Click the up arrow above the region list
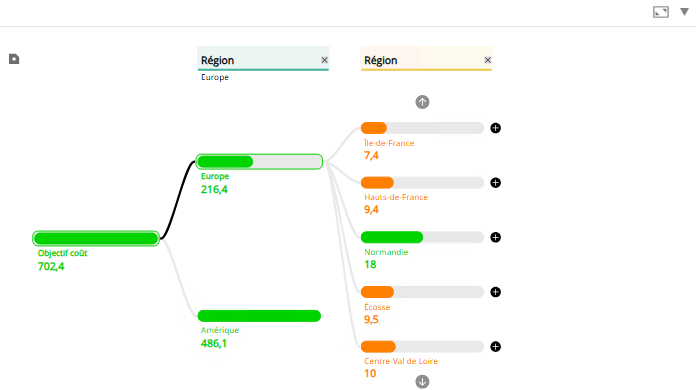This screenshot has width=696, height=390. pos(422,102)
